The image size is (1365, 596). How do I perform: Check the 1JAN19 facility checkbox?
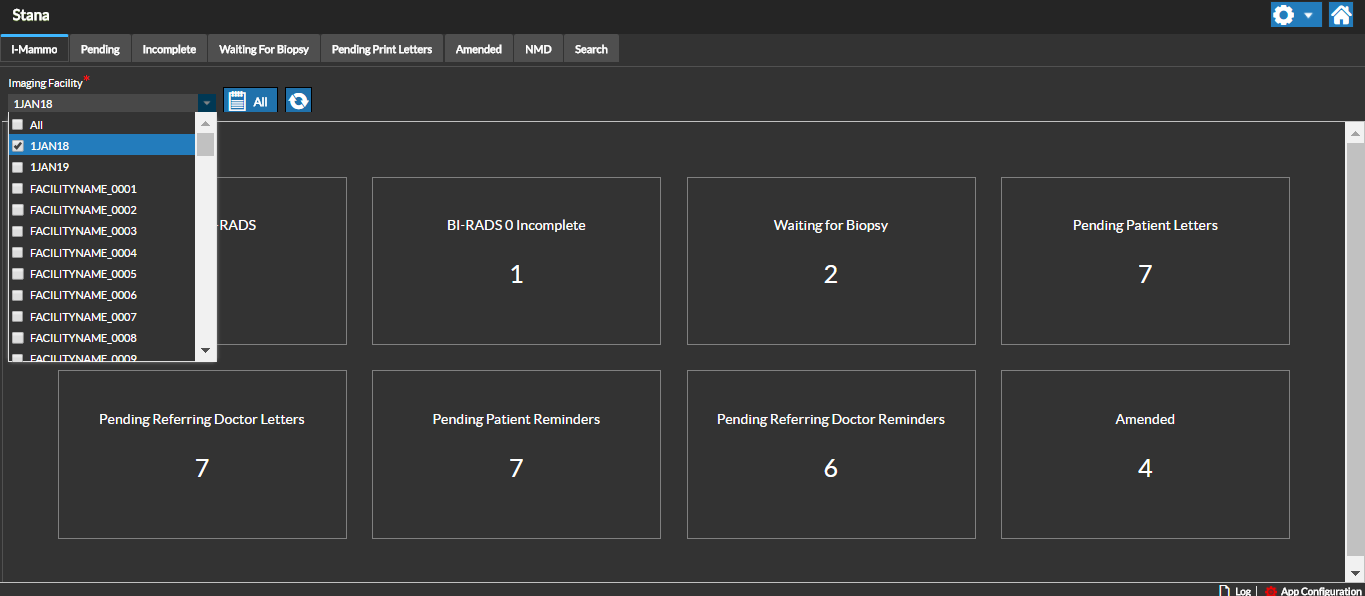(x=17, y=167)
